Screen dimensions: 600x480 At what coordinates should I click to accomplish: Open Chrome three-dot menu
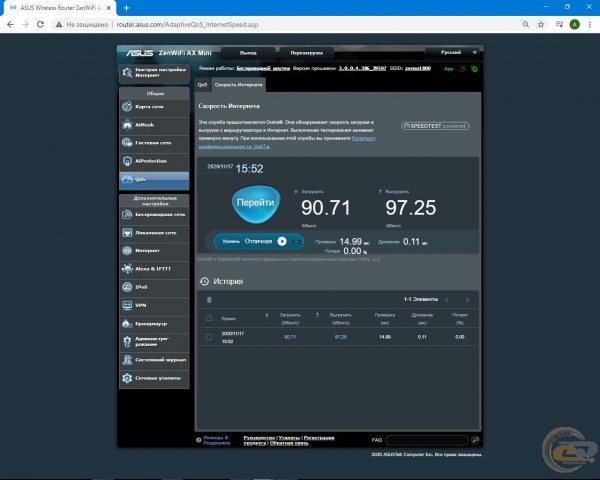click(590, 24)
